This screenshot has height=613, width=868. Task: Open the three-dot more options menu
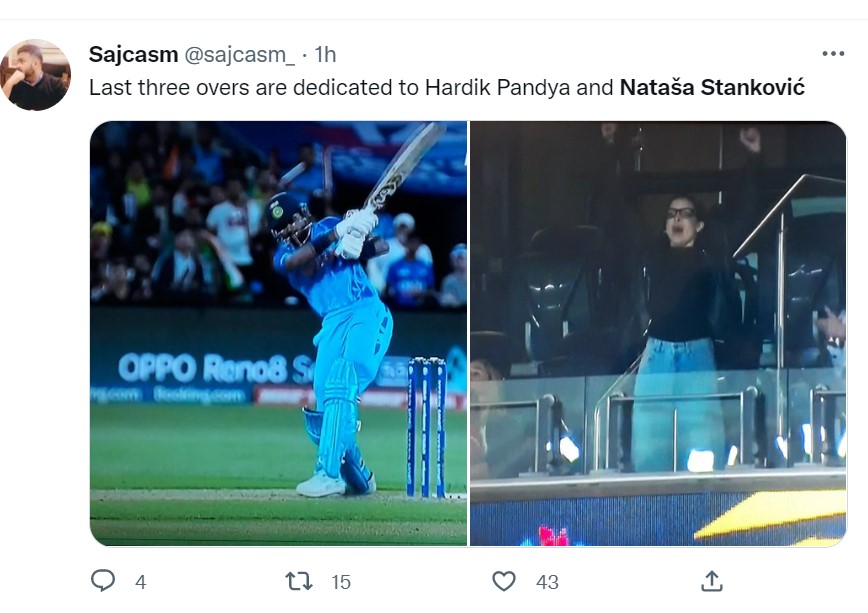click(833, 54)
